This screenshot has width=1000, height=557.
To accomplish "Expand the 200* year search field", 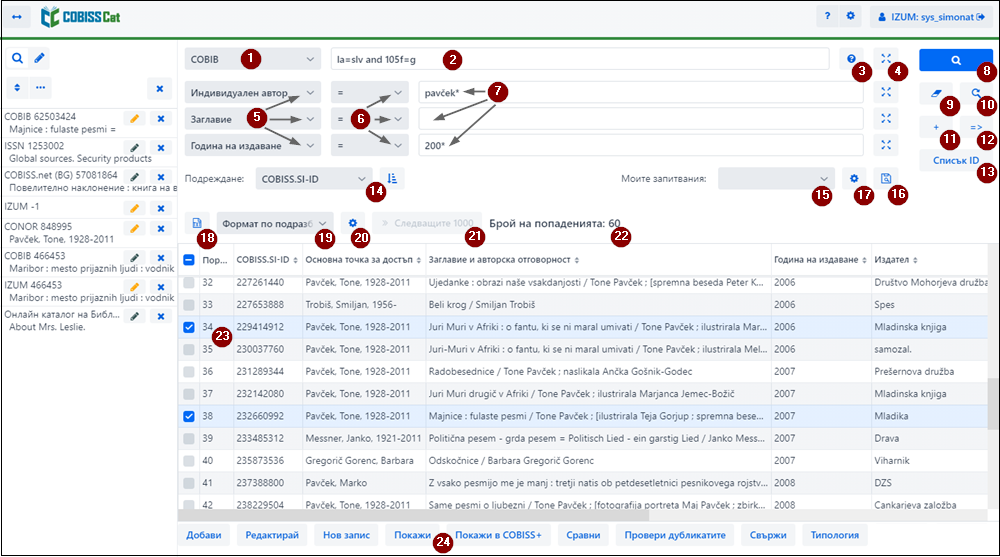I will point(886,145).
